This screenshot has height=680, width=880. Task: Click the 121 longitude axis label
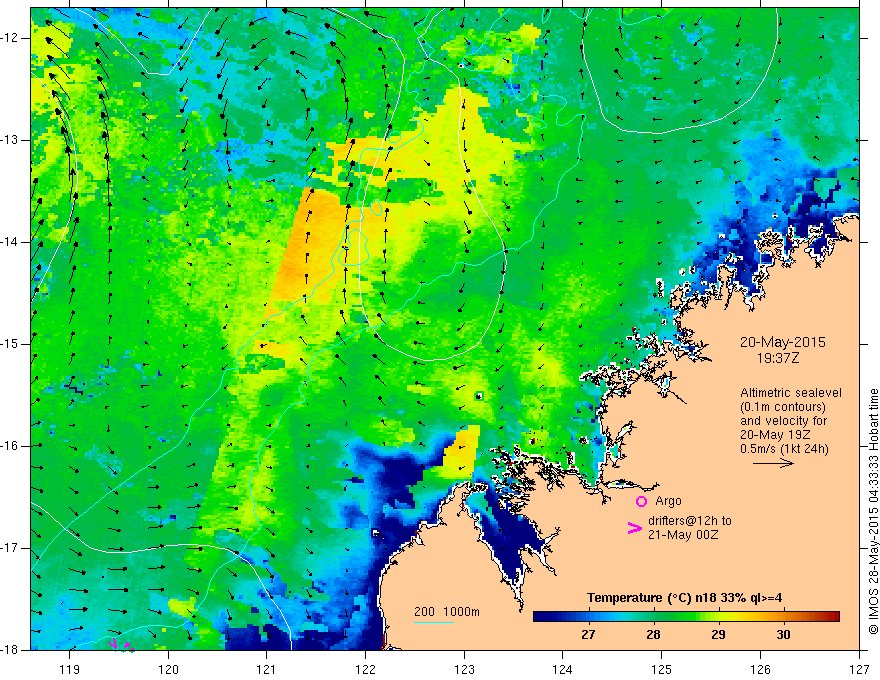[267, 669]
